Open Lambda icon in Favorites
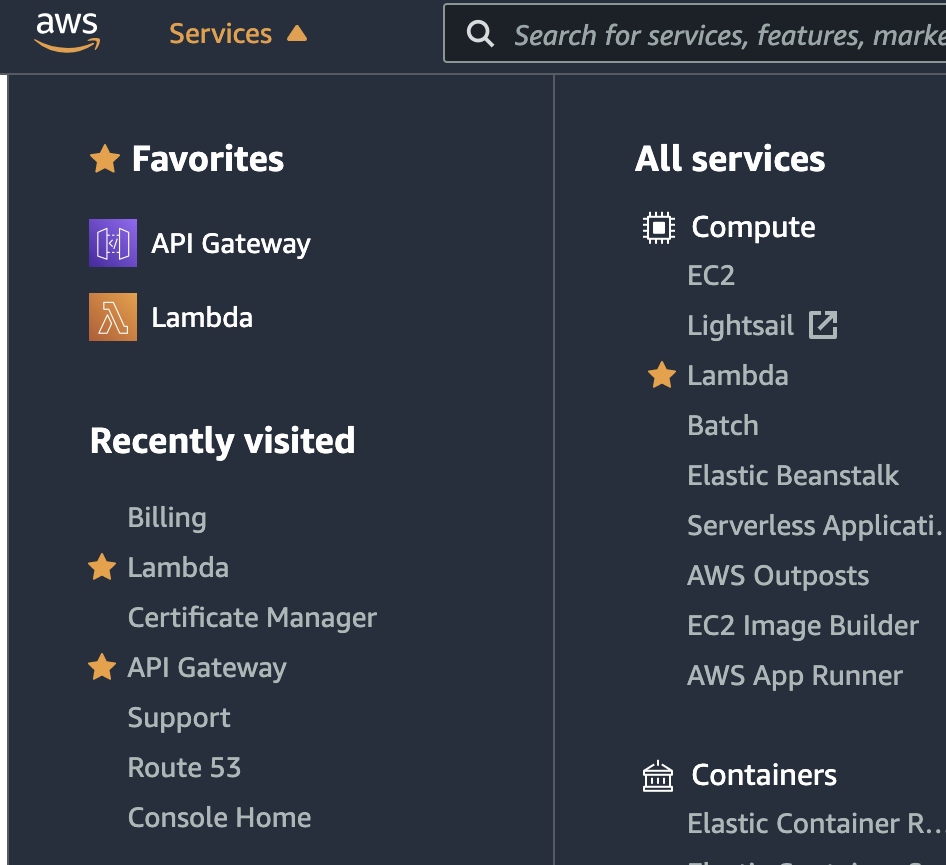The height and width of the screenshot is (865, 946). [x=113, y=317]
